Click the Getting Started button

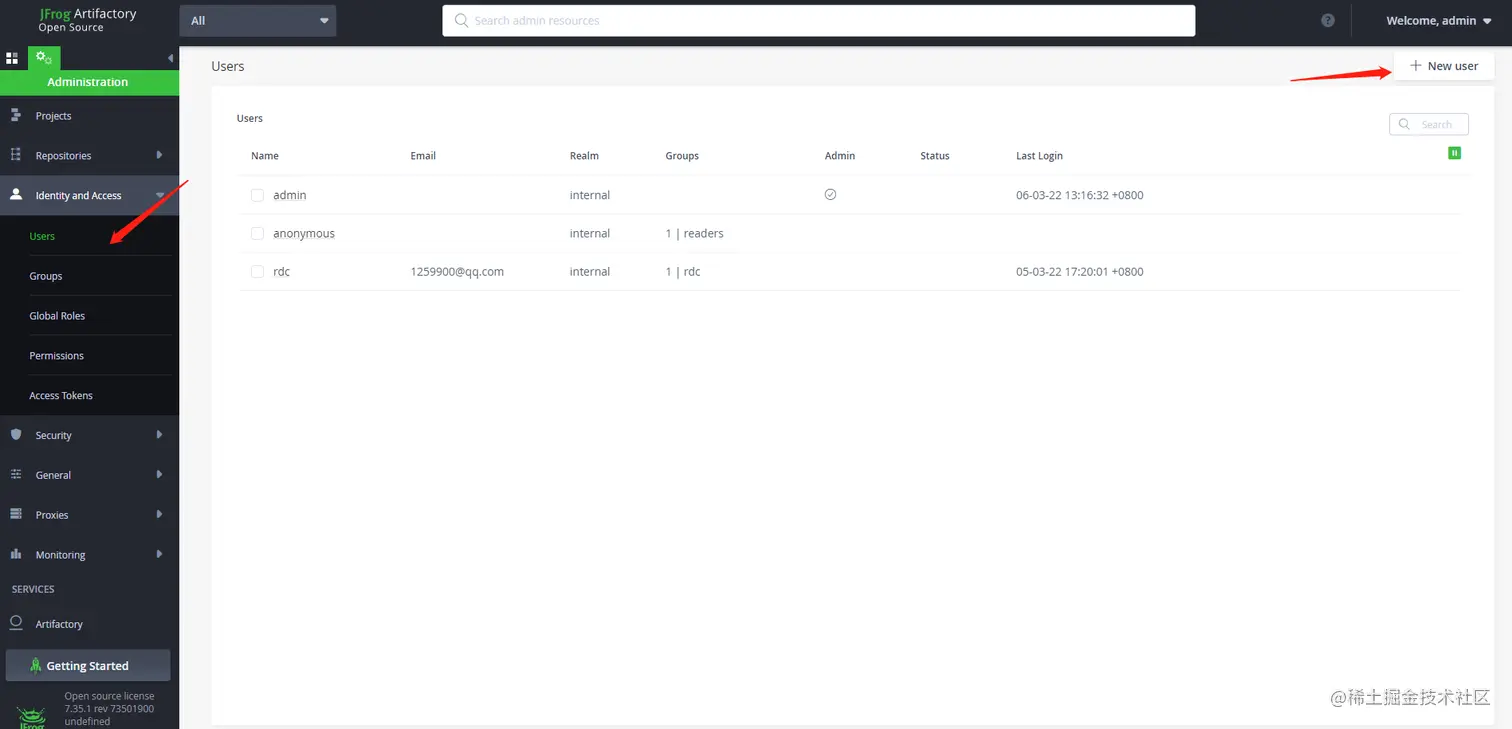[88, 666]
